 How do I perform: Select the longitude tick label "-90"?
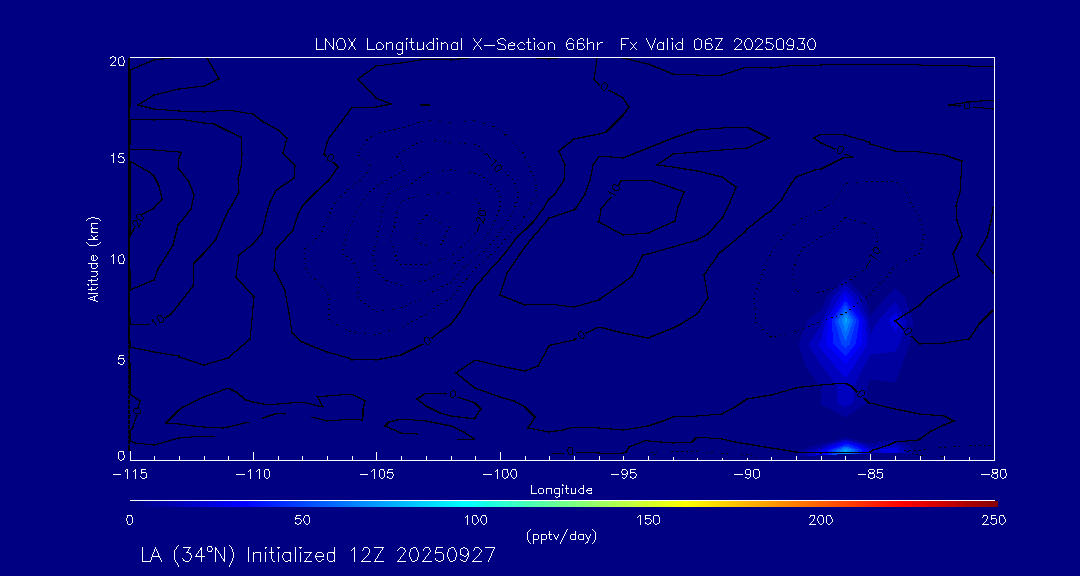(x=747, y=475)
